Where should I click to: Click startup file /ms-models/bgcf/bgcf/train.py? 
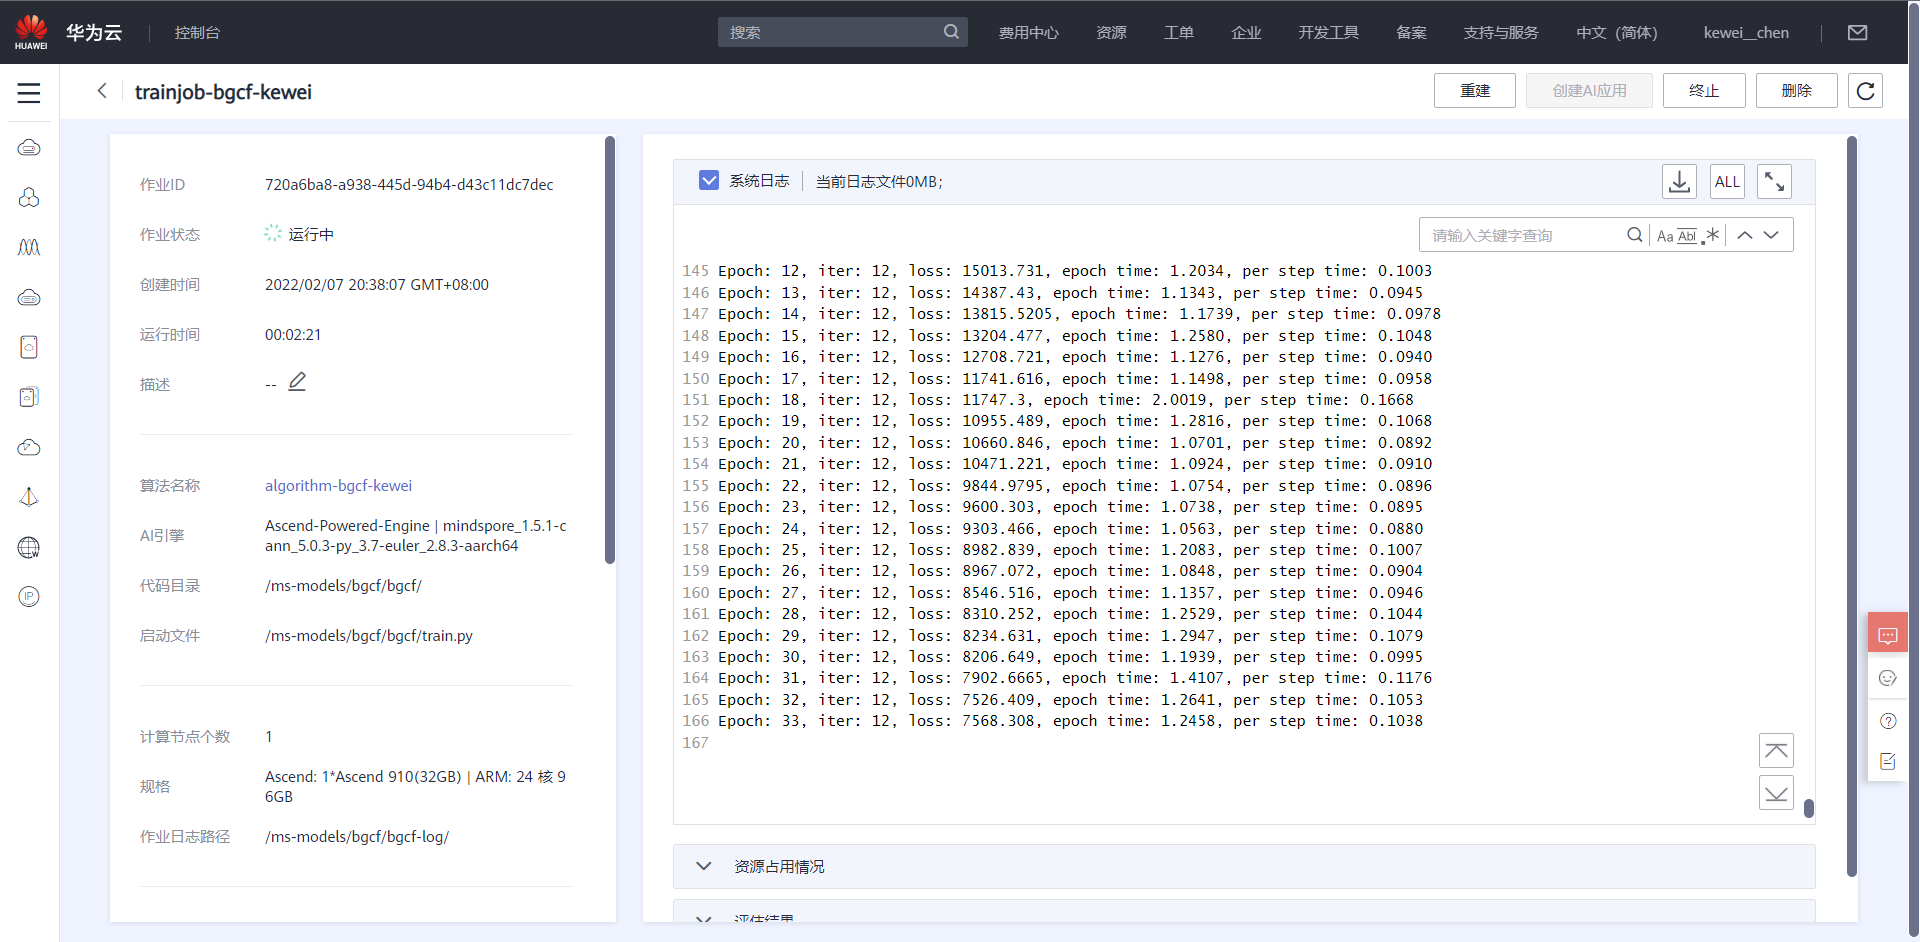click(369, 635)
